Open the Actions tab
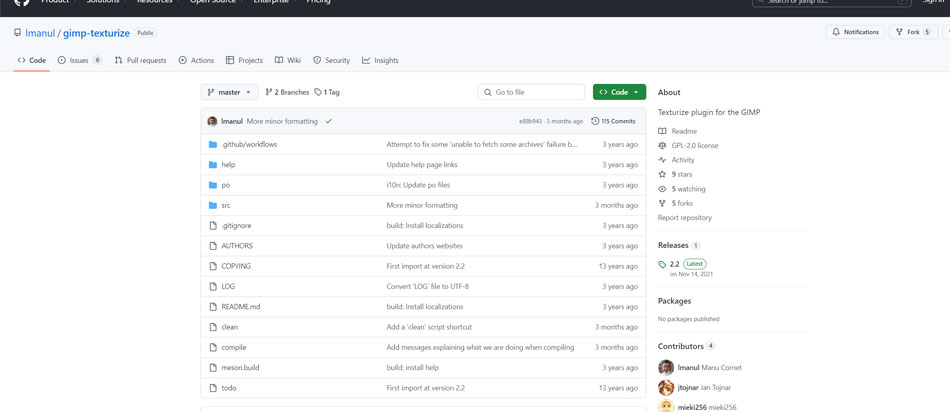The image size is (950, 412). [x=196, y=61]
